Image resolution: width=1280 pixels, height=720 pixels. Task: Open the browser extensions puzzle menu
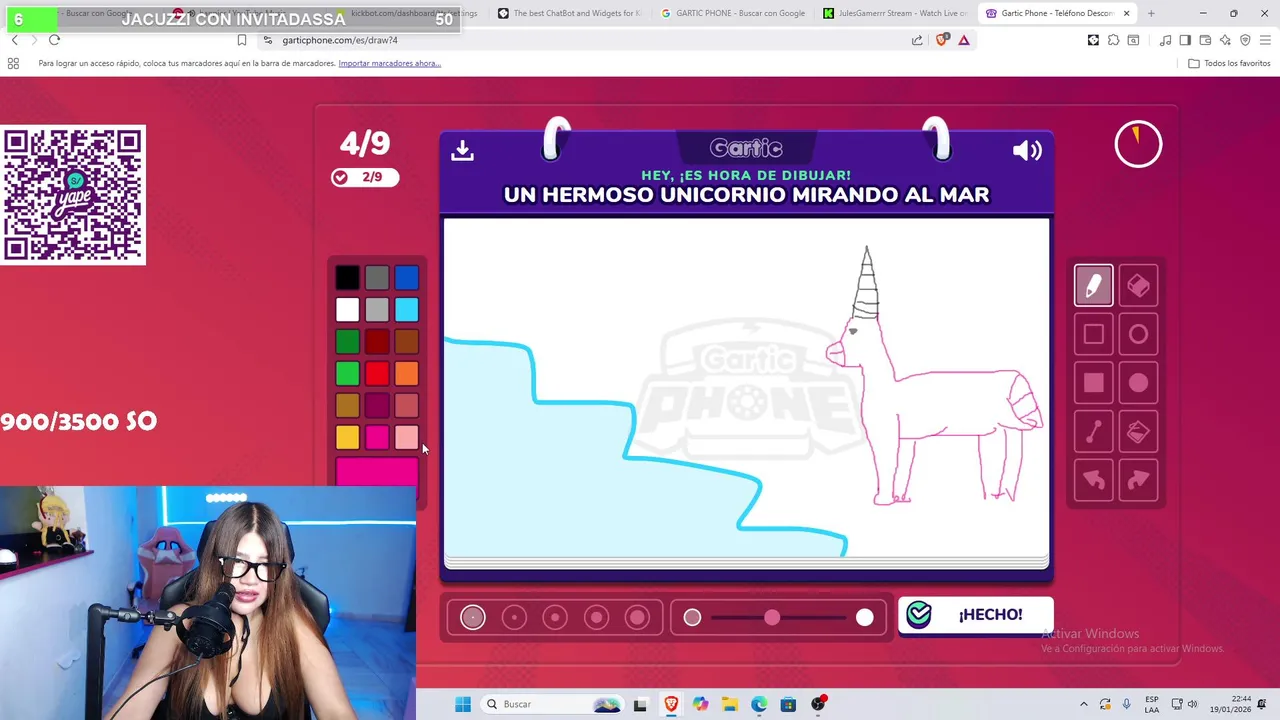1113,40
